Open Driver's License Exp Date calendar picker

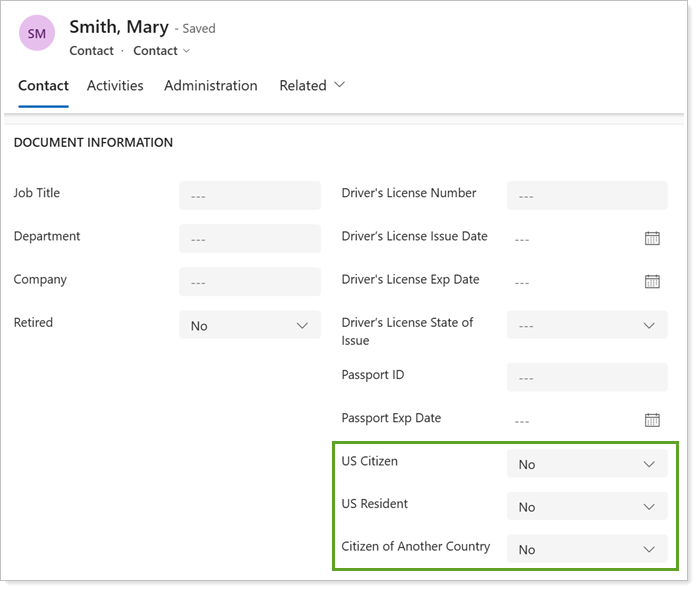tap(652, 281)
